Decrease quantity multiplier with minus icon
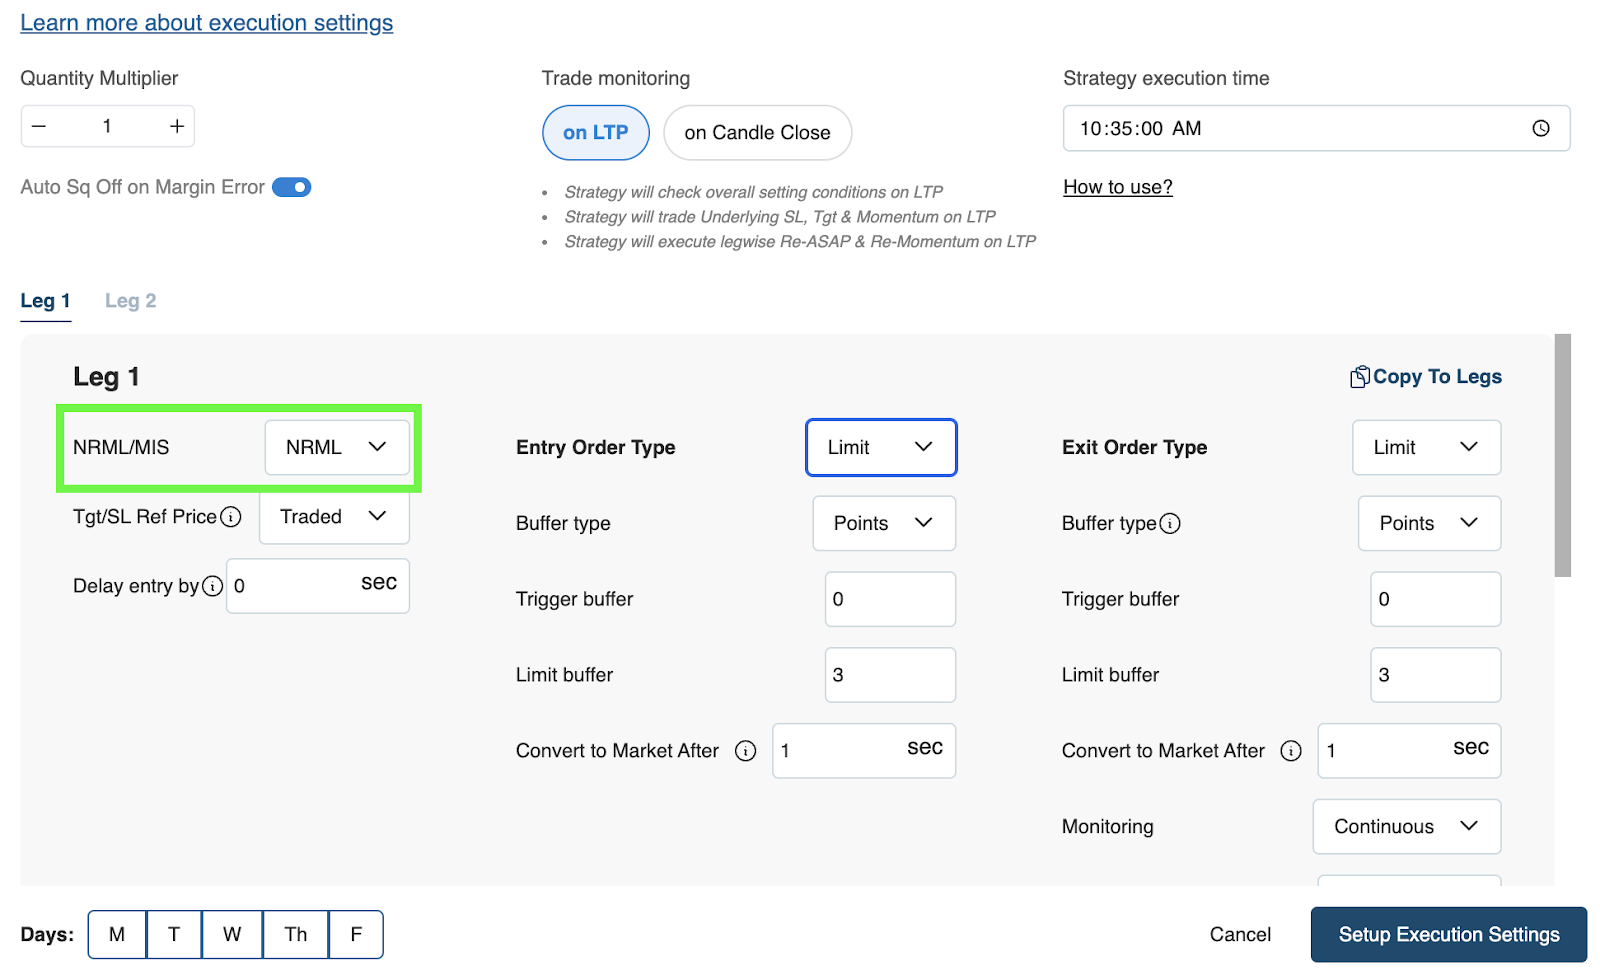Image resolution: width=1600 pixels, height=975 pixels. coord(39,126)
